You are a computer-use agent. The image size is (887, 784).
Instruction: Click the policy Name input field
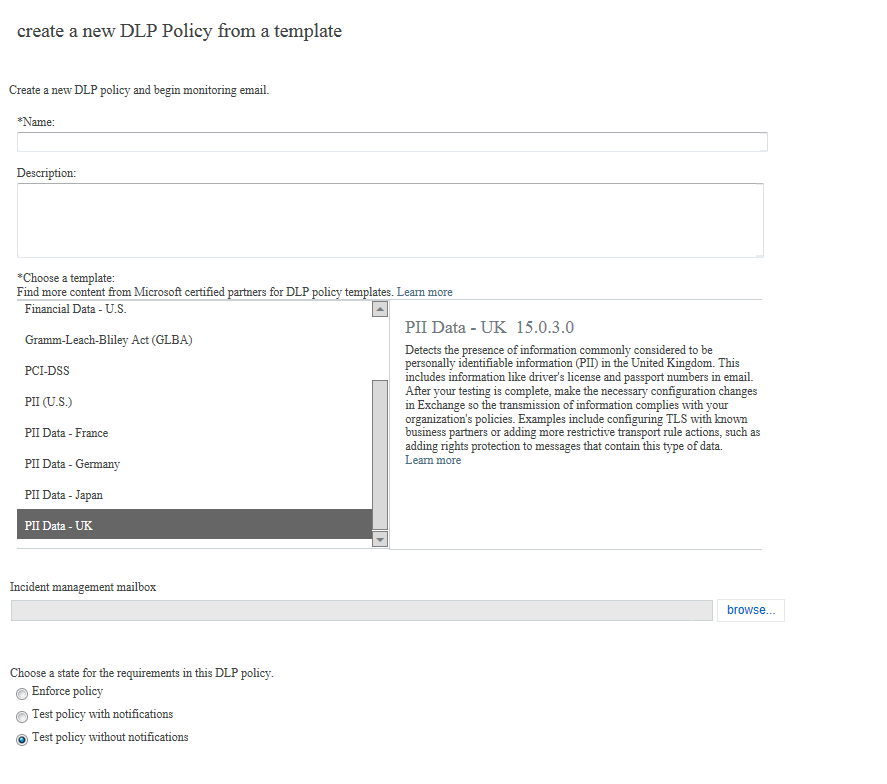click(x=392, y=142)
